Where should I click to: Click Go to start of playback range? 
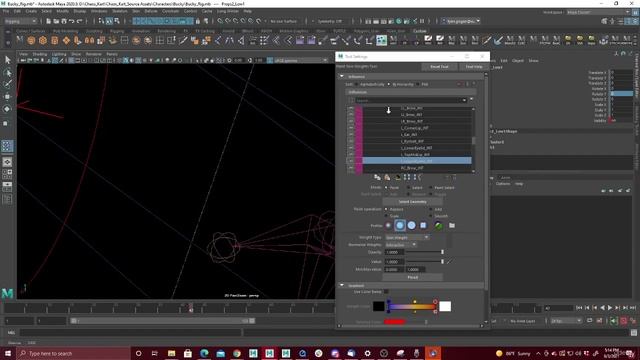pyautogui.click(x=580, y=308)
